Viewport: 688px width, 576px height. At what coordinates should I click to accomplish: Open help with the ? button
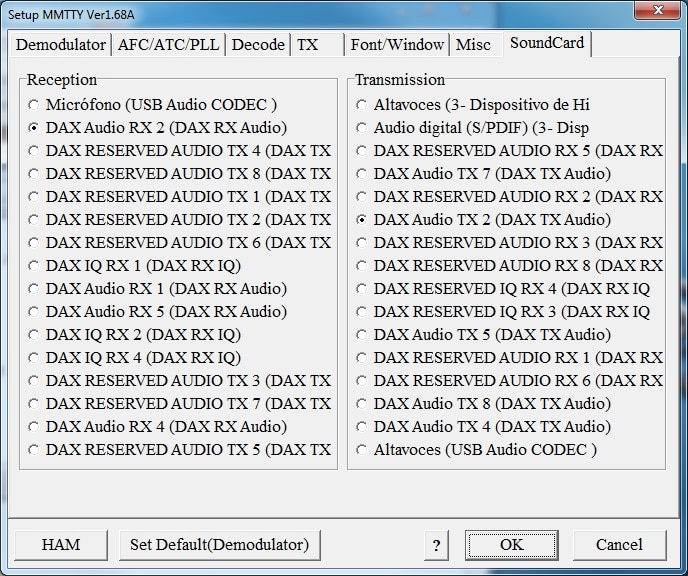[437, 545]
